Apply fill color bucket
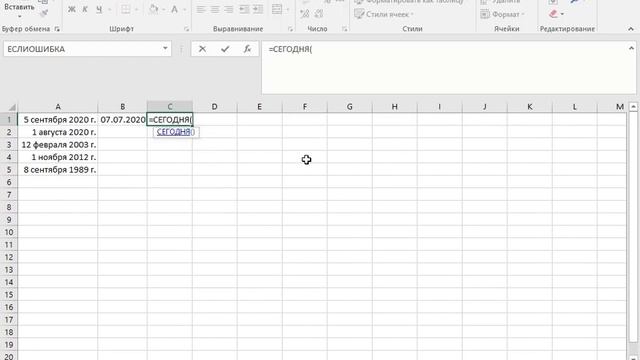640x360 pixels. point(153,9)
